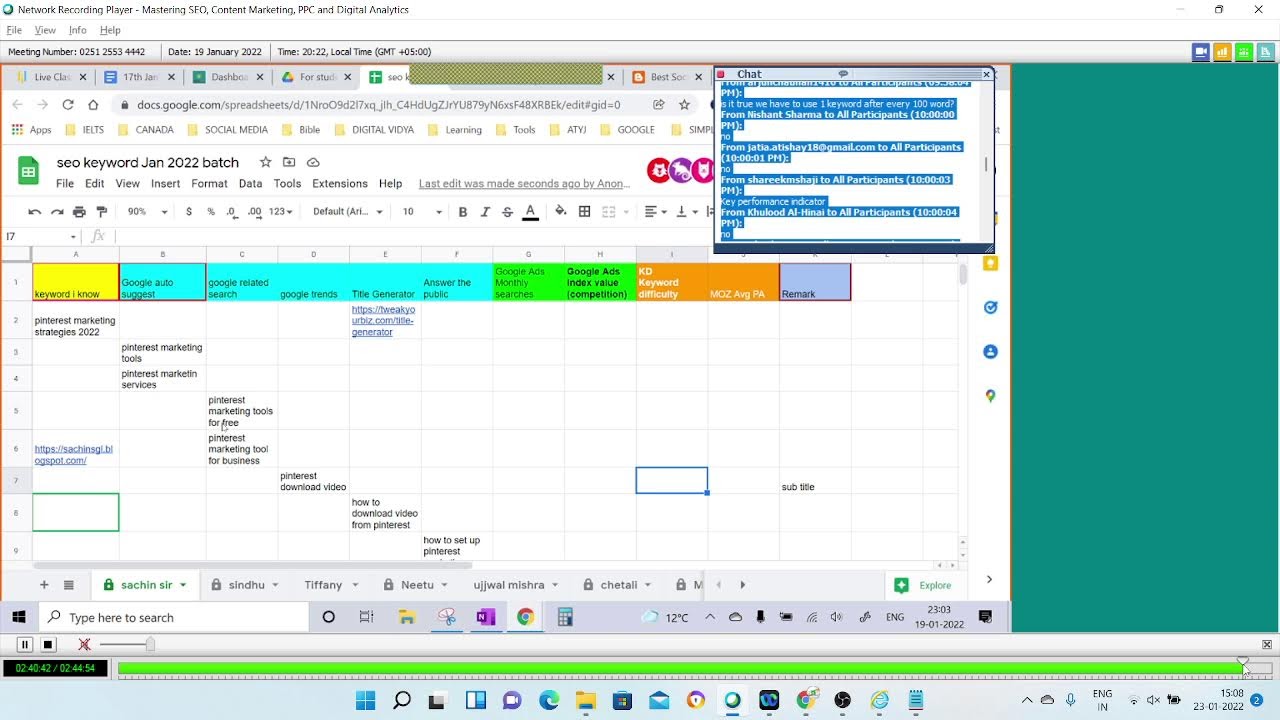Star the seo keyword spreadsheet

(265, 162)
